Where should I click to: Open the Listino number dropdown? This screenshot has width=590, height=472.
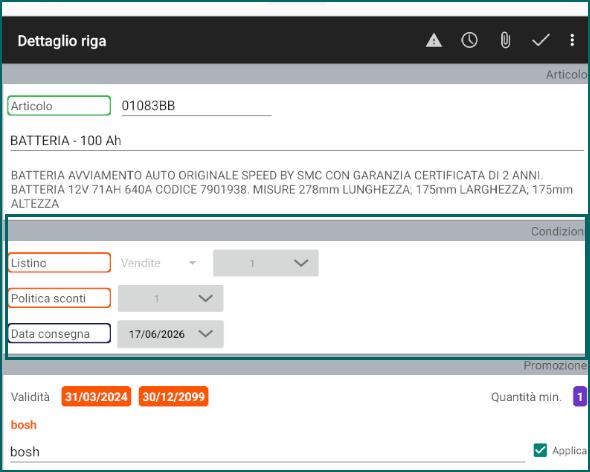coord(266,263)
